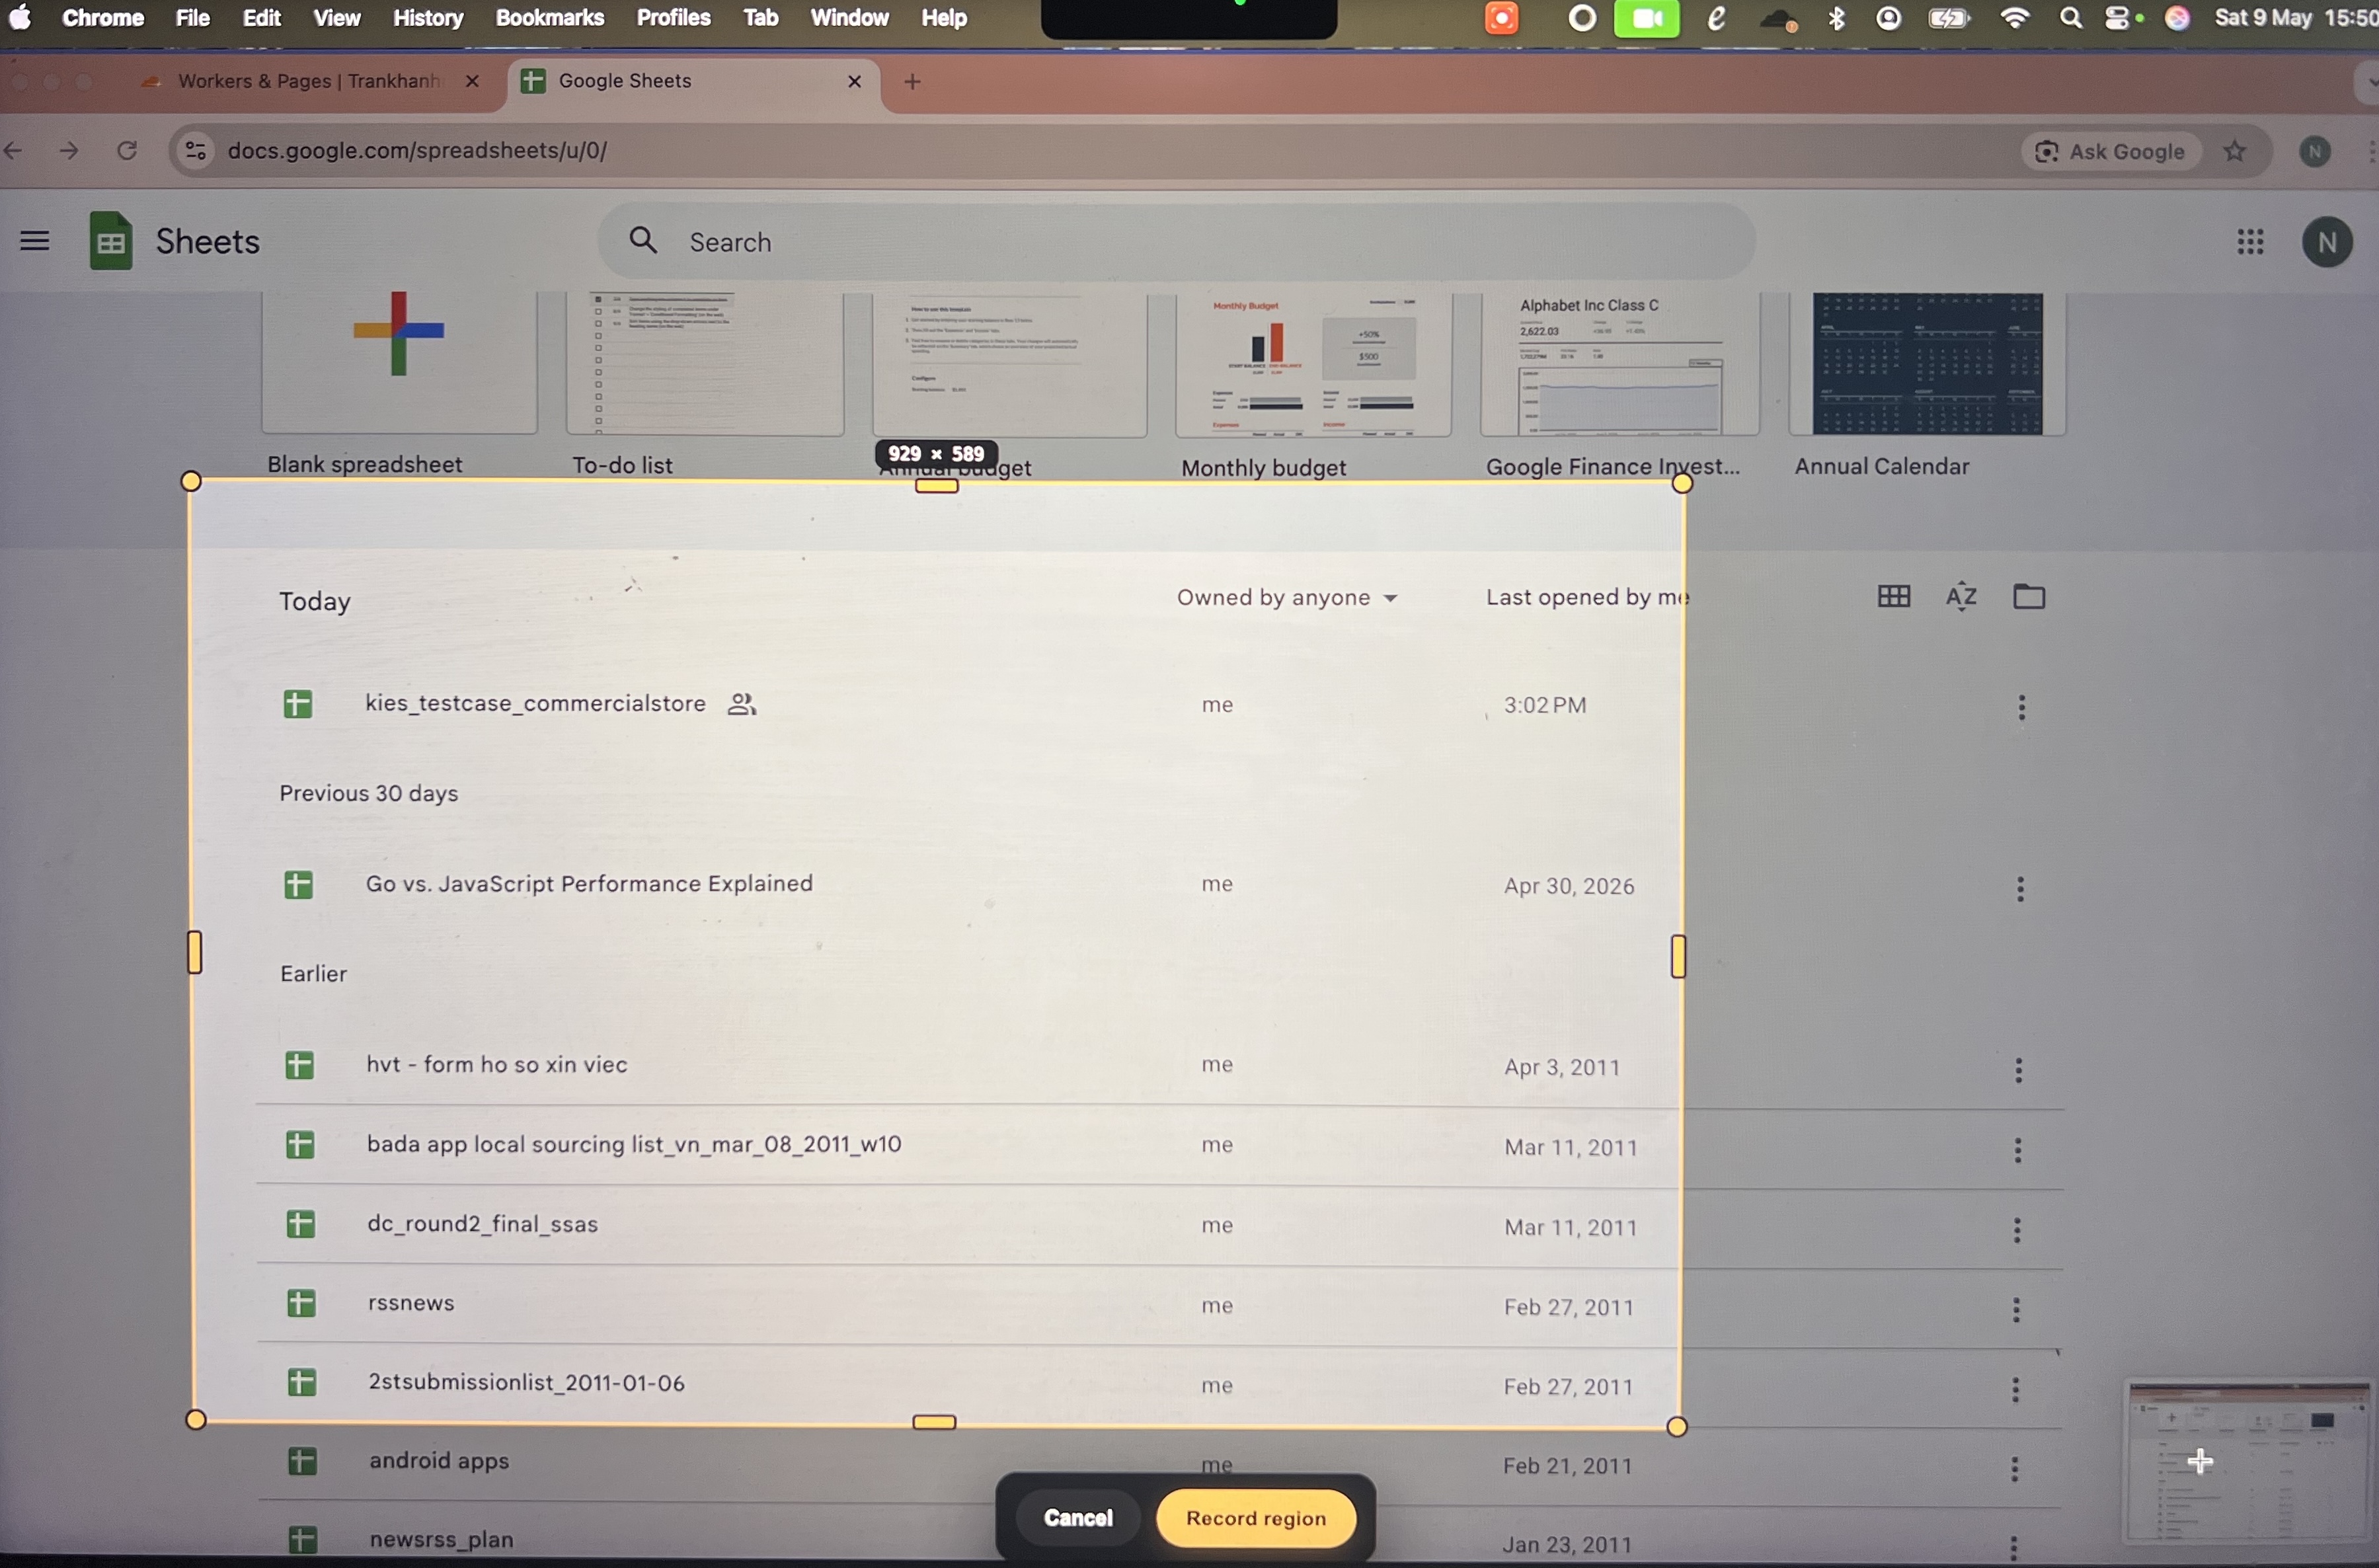Open the Profiles menu
This screenshot has height=1568, width=2379.
click(673, 18)
